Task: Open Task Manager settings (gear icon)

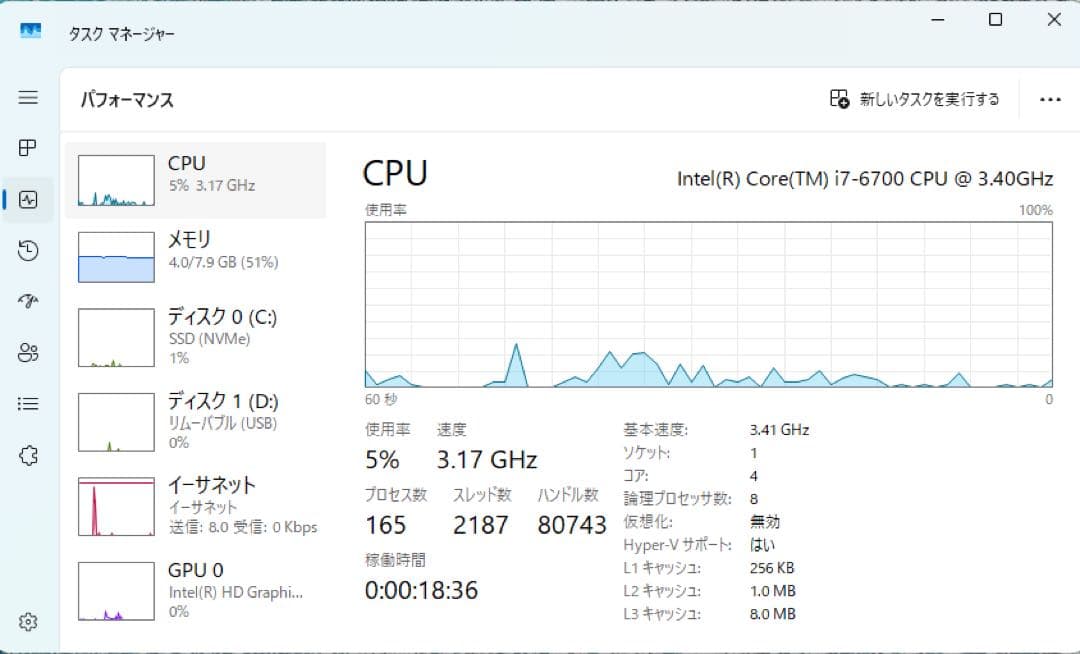Action: point(28,621)
